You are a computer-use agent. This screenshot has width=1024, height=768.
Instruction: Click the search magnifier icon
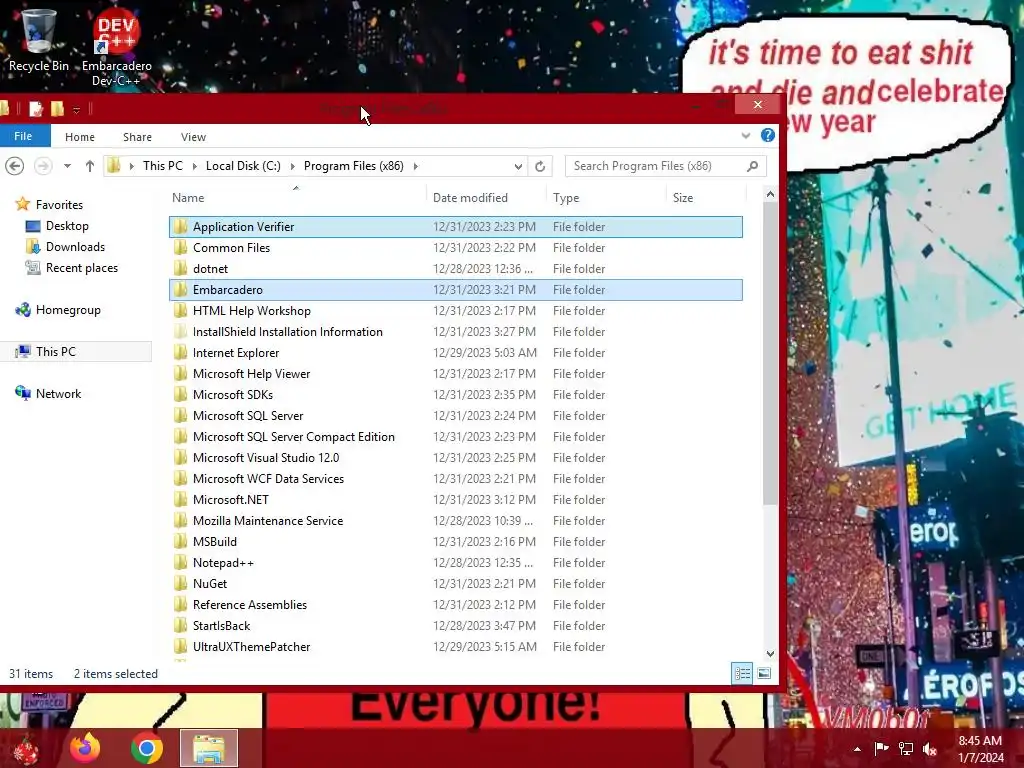(752, 166)
